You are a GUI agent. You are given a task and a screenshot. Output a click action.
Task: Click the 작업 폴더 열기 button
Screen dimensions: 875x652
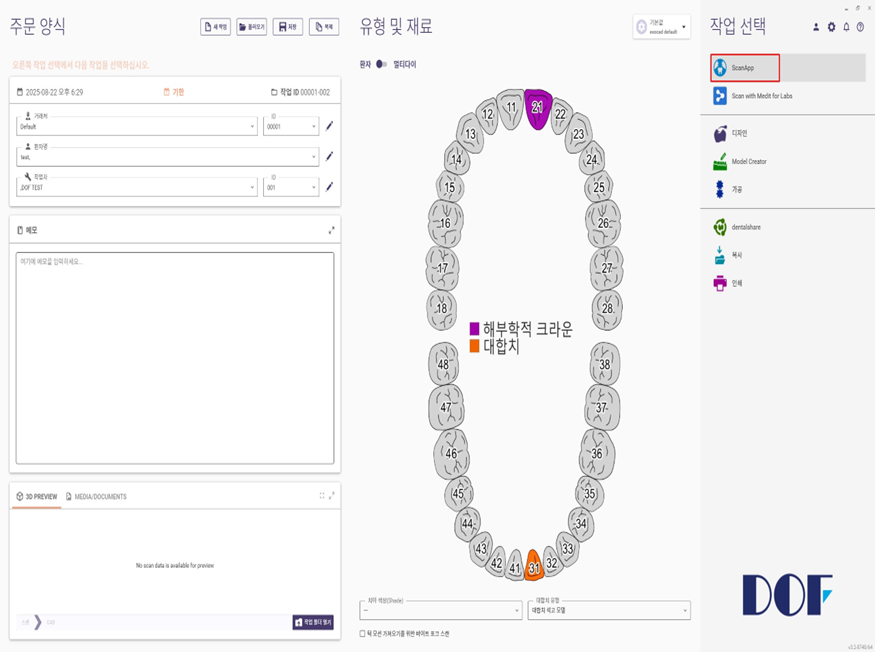313,622
